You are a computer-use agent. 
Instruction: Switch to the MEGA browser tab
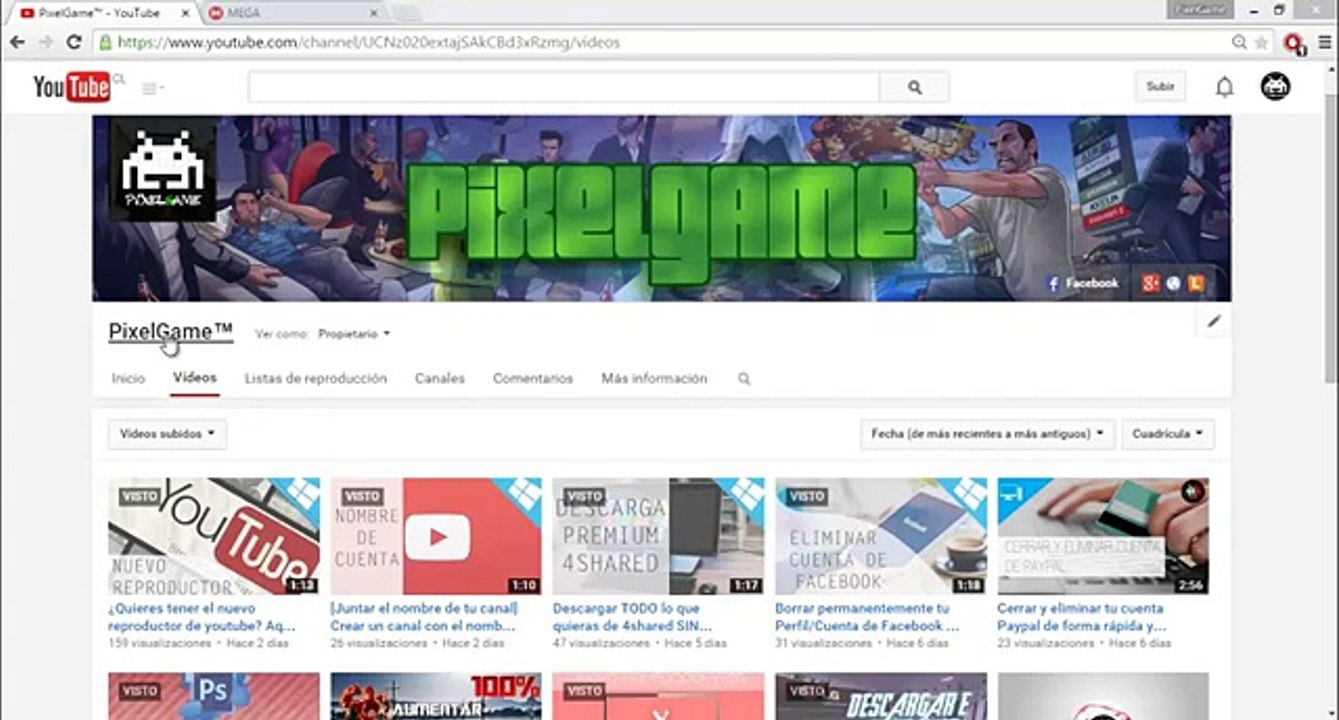(x=290, y=13)
